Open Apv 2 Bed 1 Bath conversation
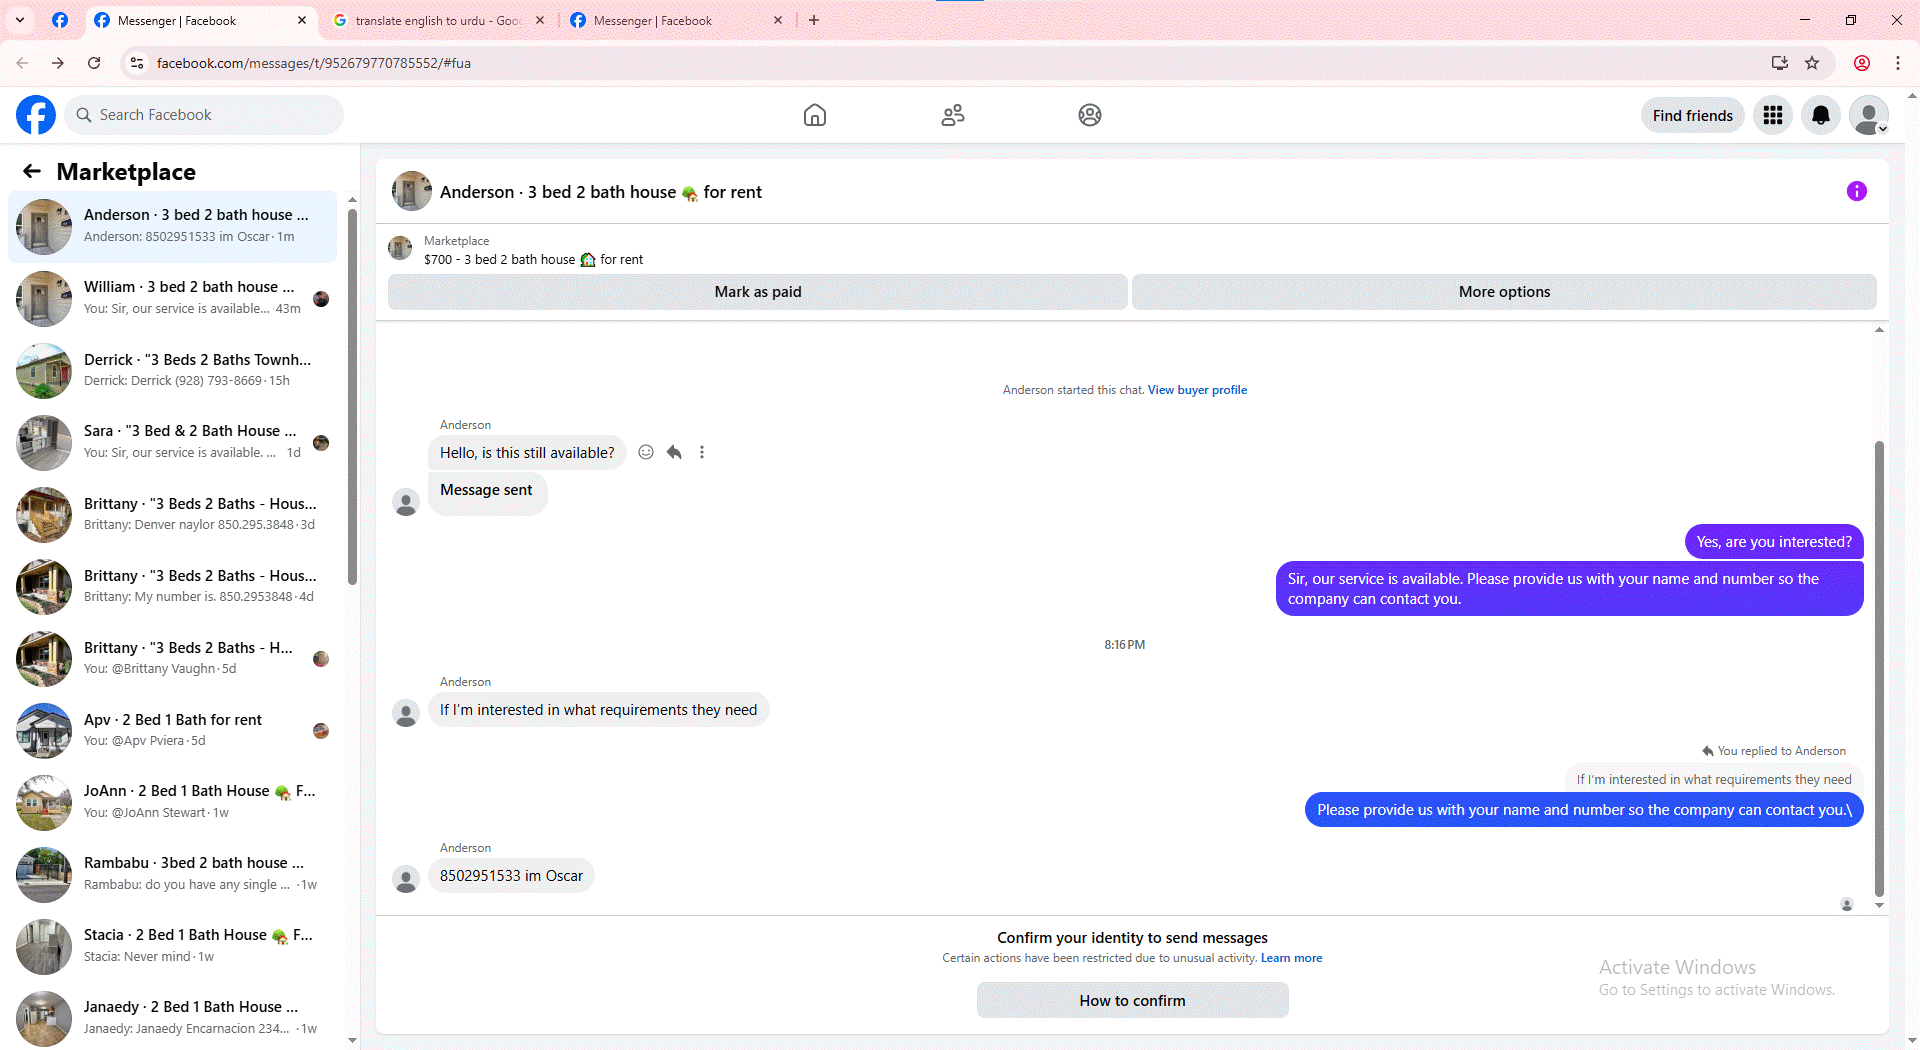Viewport: 1920px width, 1050px height. tap(172, 730)
